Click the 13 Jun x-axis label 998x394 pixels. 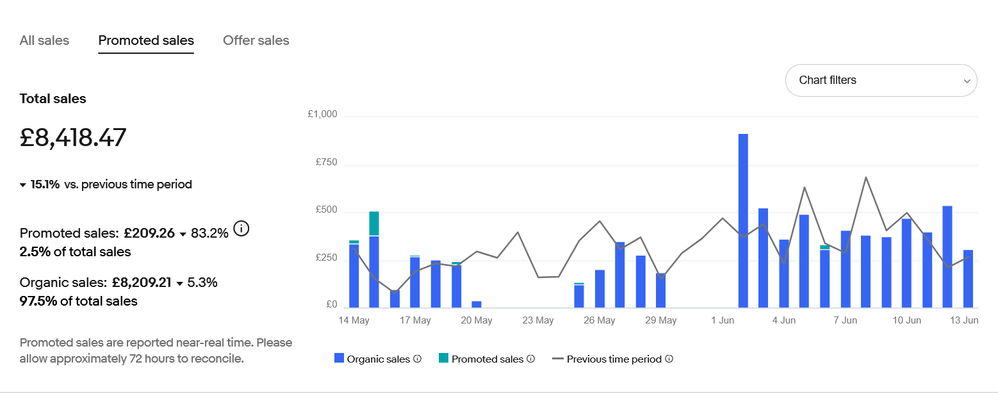(965, 320)
